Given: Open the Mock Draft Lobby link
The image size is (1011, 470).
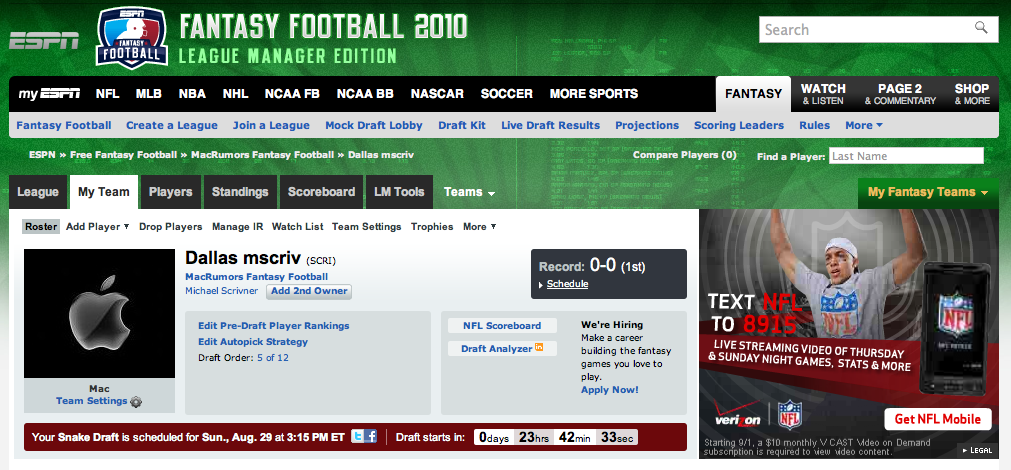Looking at the screenshot, I should [x=373, y=125].
